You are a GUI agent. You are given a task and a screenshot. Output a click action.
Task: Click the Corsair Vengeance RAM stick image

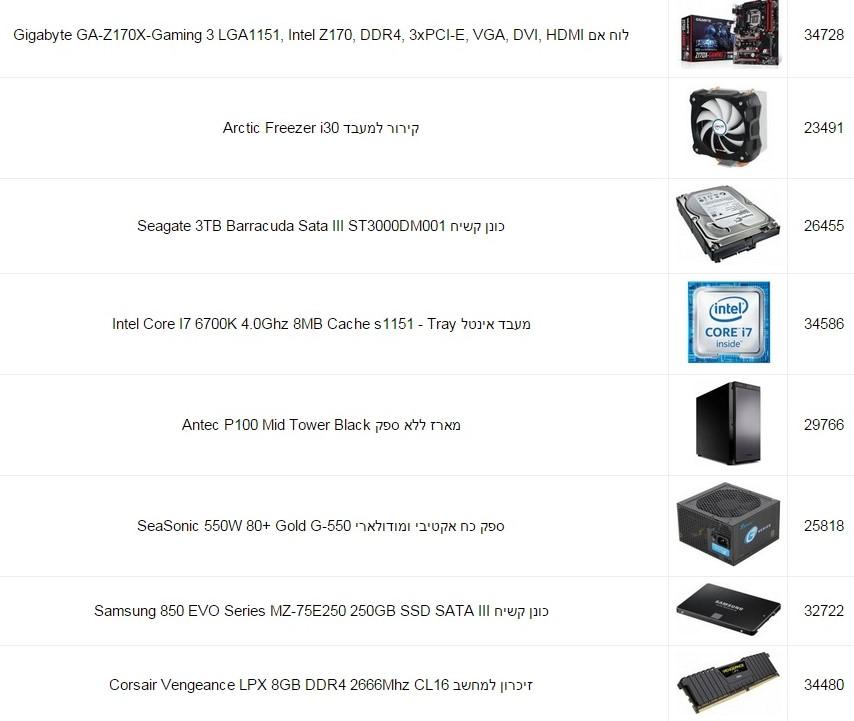coord(728,683)
